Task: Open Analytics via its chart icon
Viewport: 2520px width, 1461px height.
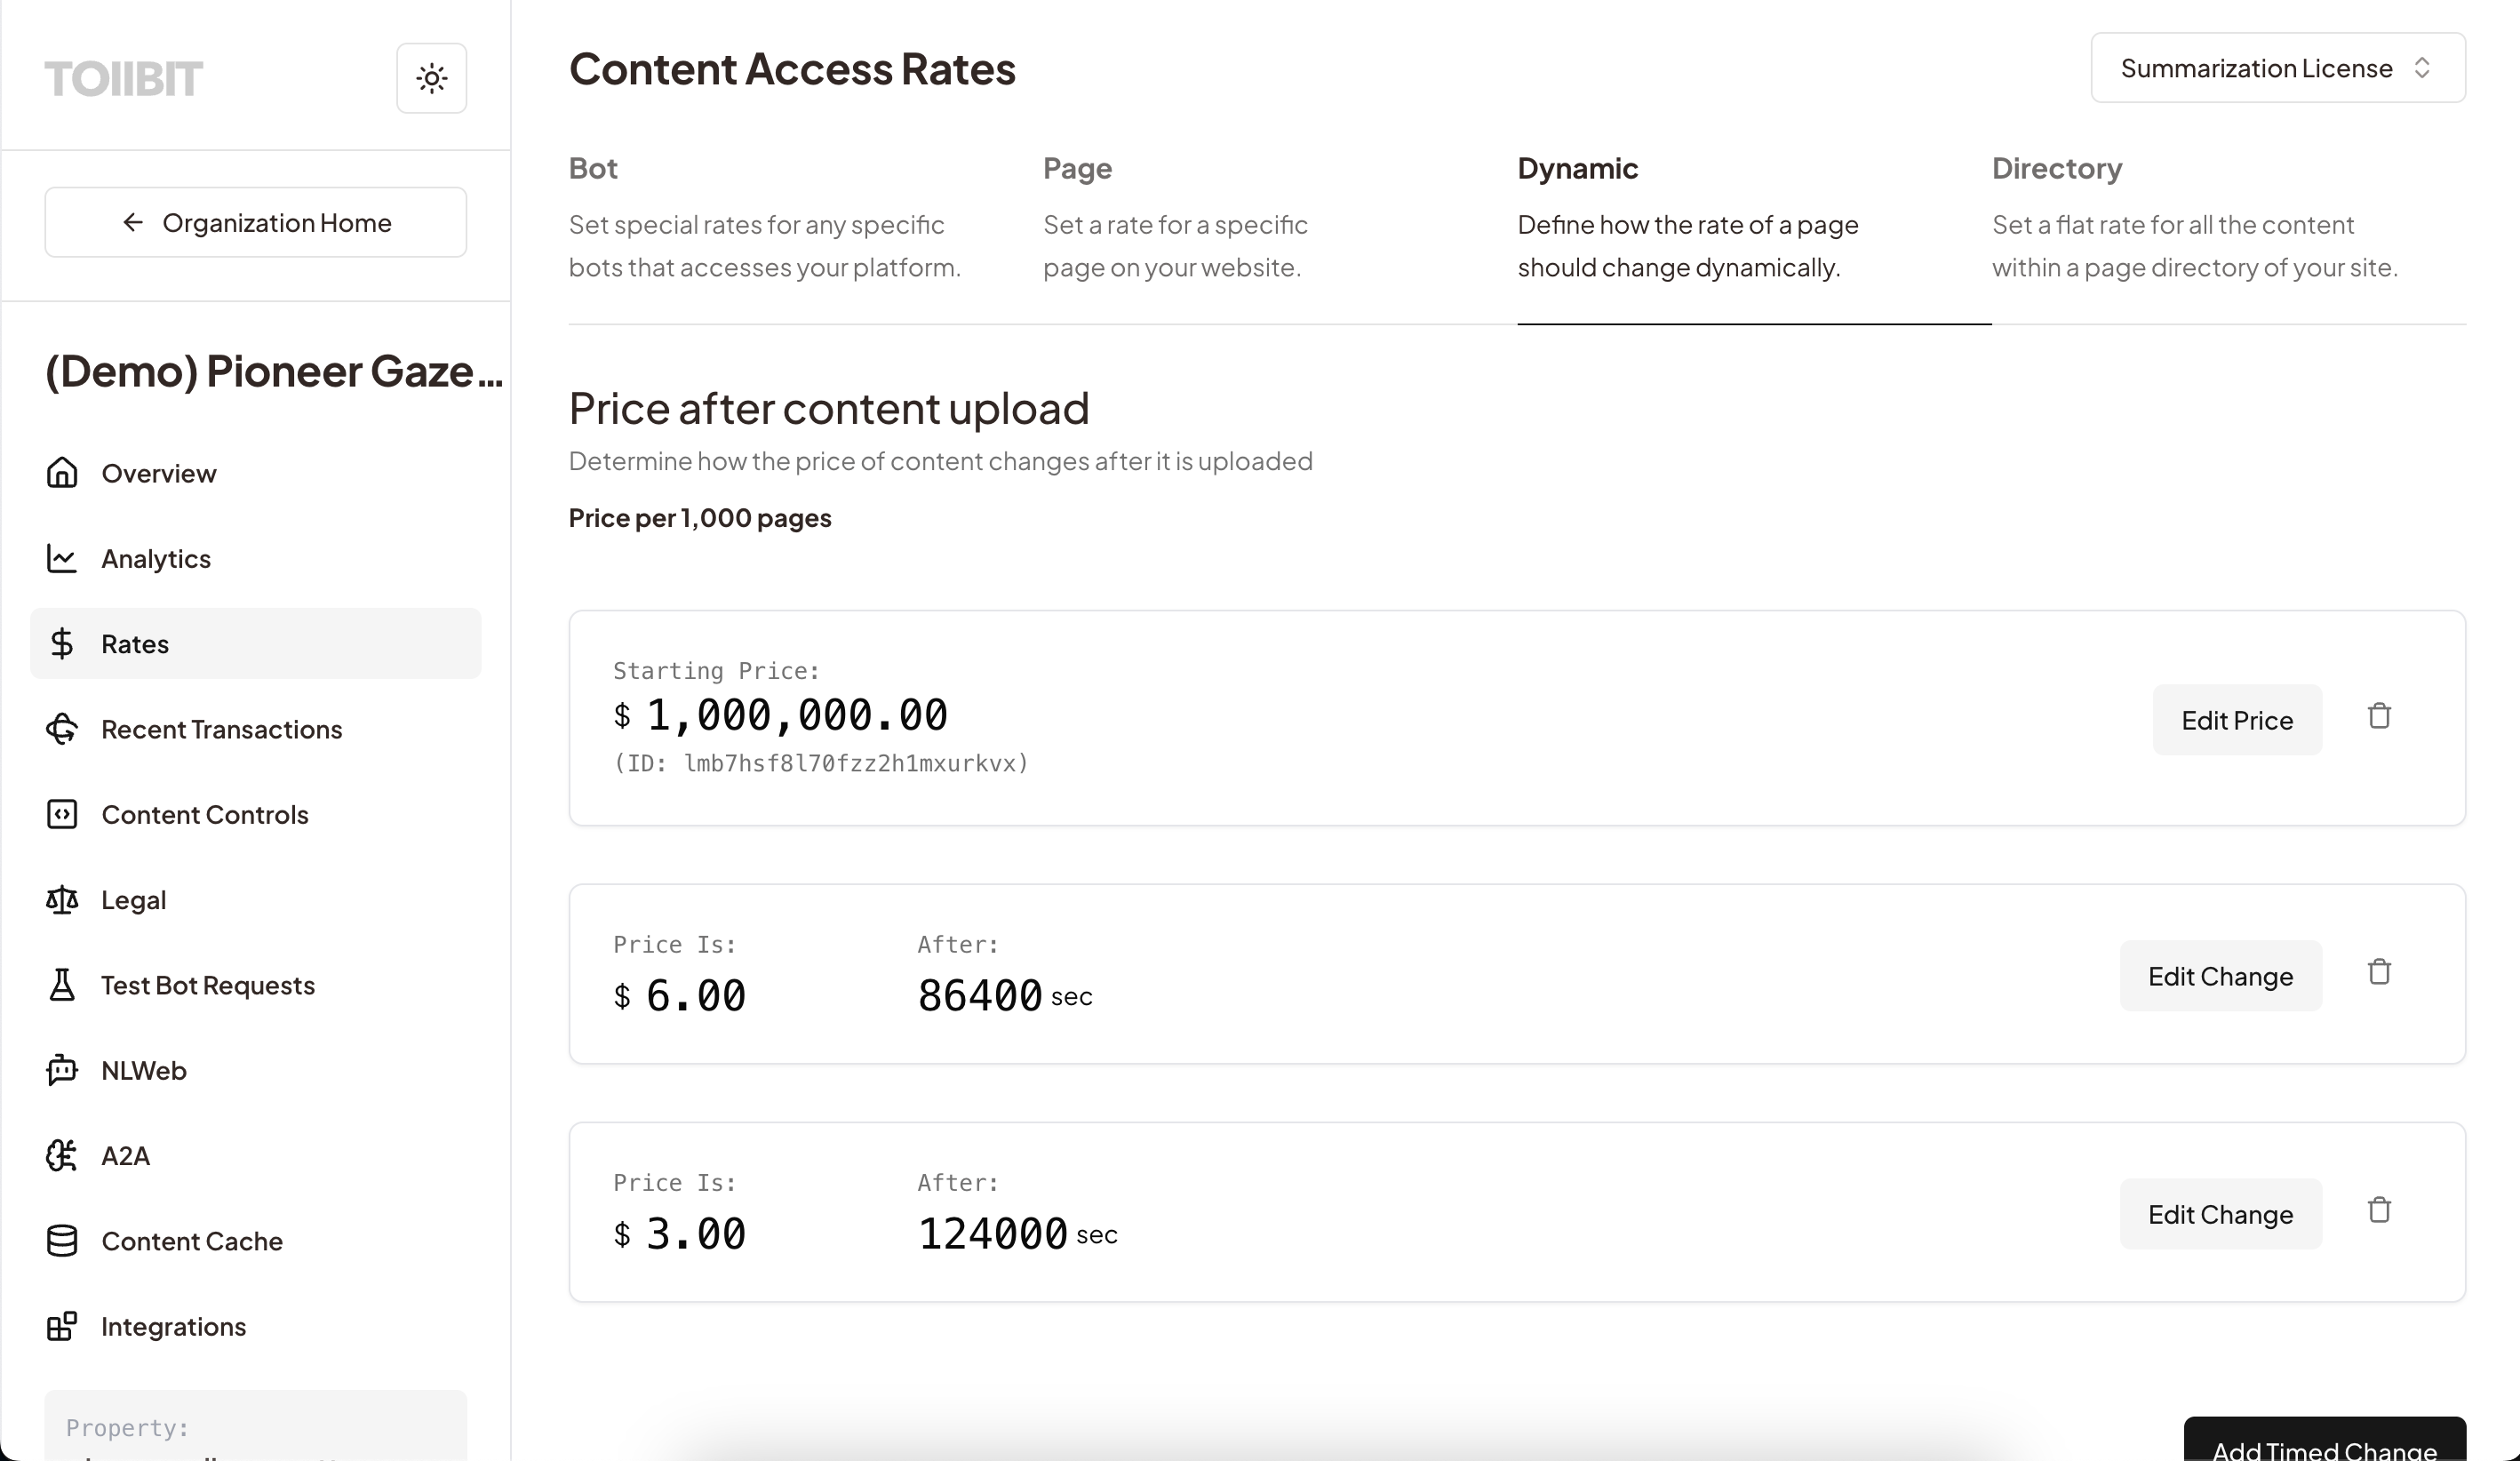Action: pos(62,558)
